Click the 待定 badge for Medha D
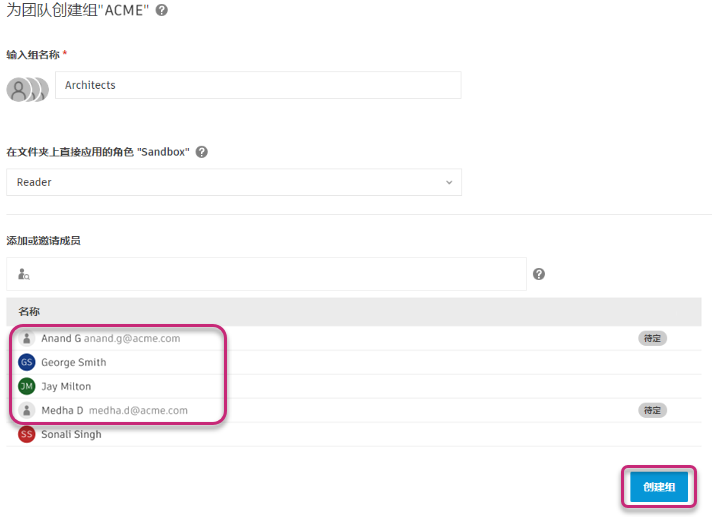The height and width of the screenshot is (519, 712). [652, 410]
